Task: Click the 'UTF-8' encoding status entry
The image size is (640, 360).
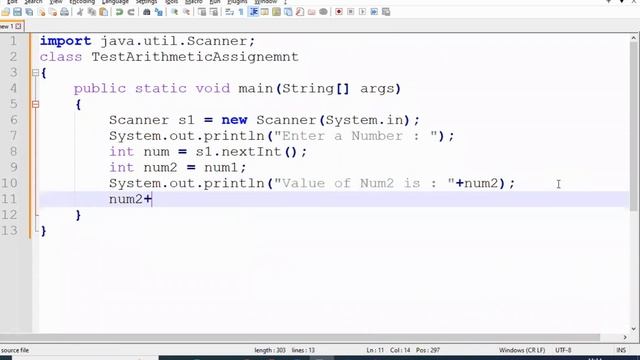Action: click(x=563, y=350)
